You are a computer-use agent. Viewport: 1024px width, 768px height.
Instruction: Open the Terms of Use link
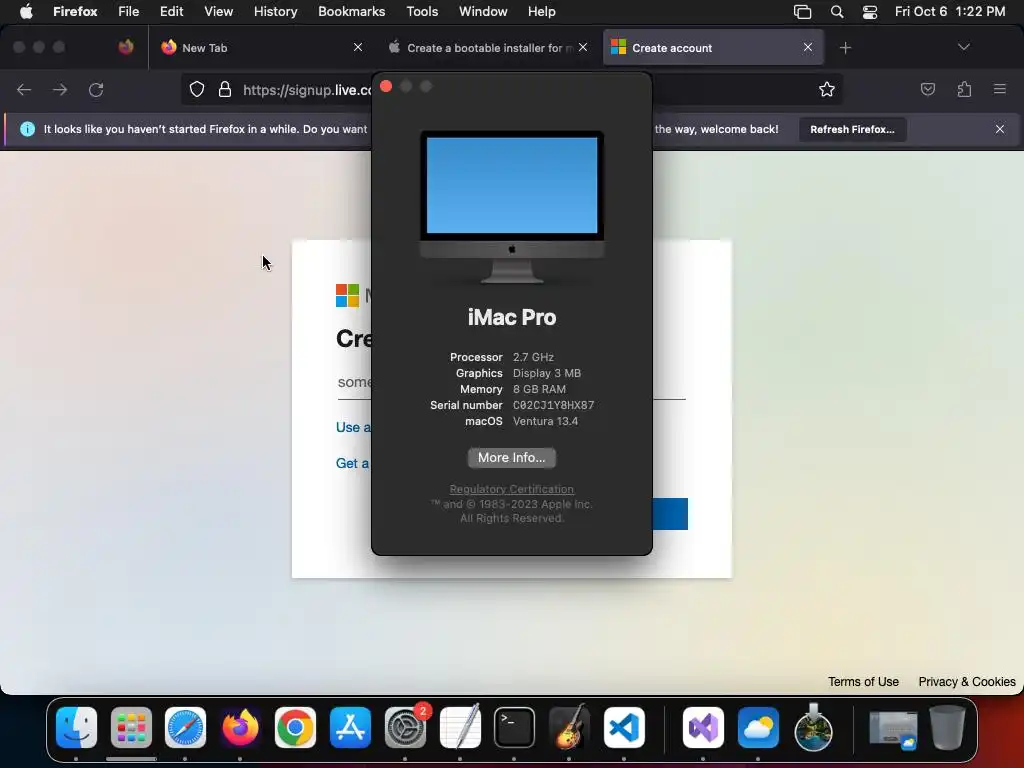[863, 682]
